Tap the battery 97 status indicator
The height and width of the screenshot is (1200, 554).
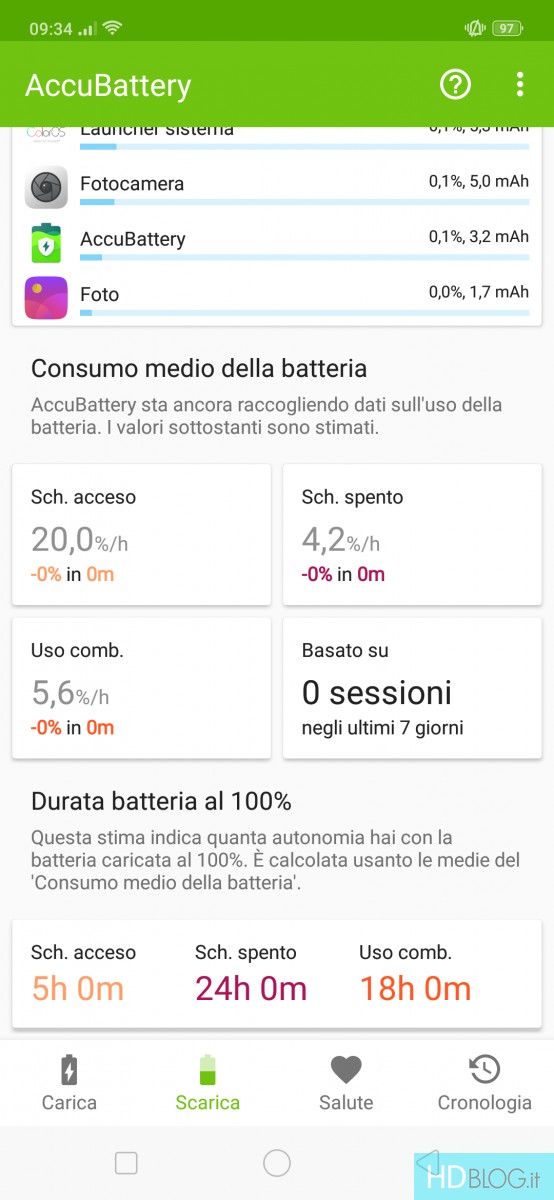click(x=507, y=29)
